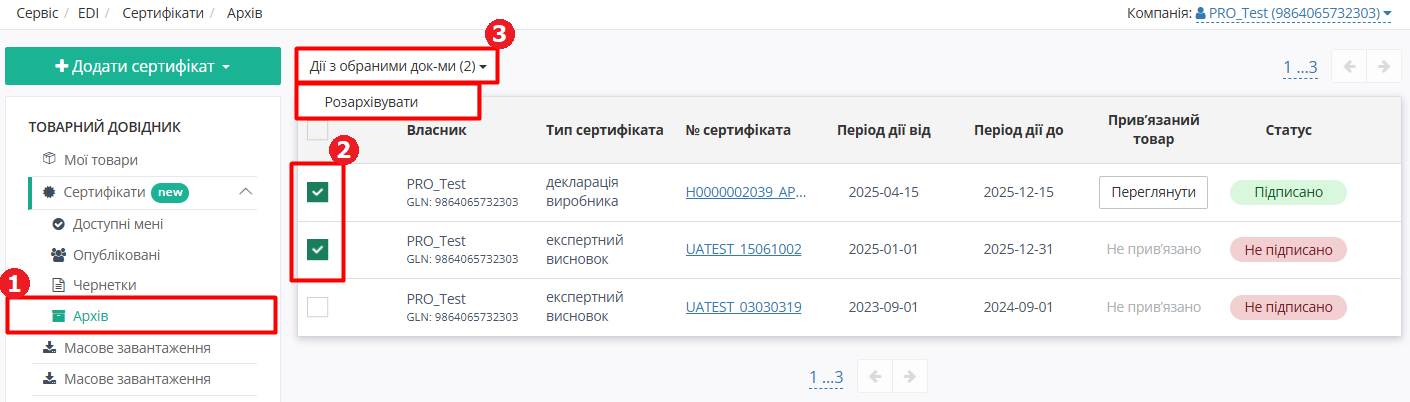1410x402 pixels.
Task: Open Дії з обраними док-ми dropdown
Action: [x=397, y=66]
